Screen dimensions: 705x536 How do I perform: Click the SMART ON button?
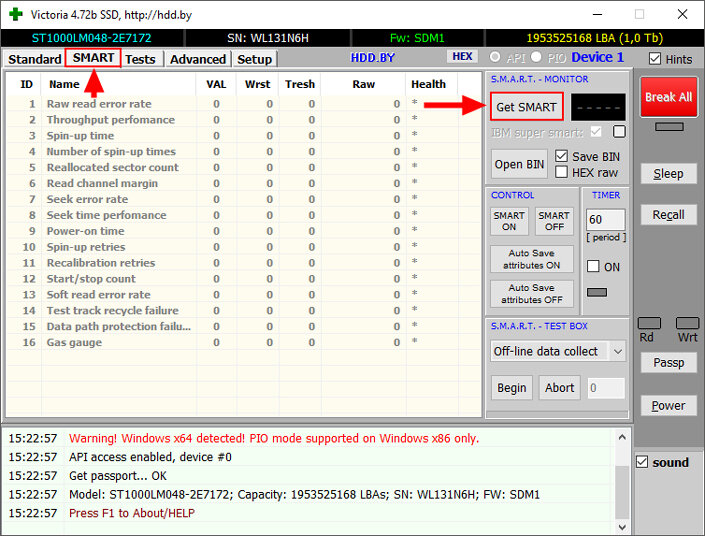pyautogui.click(x=509, y=221)
